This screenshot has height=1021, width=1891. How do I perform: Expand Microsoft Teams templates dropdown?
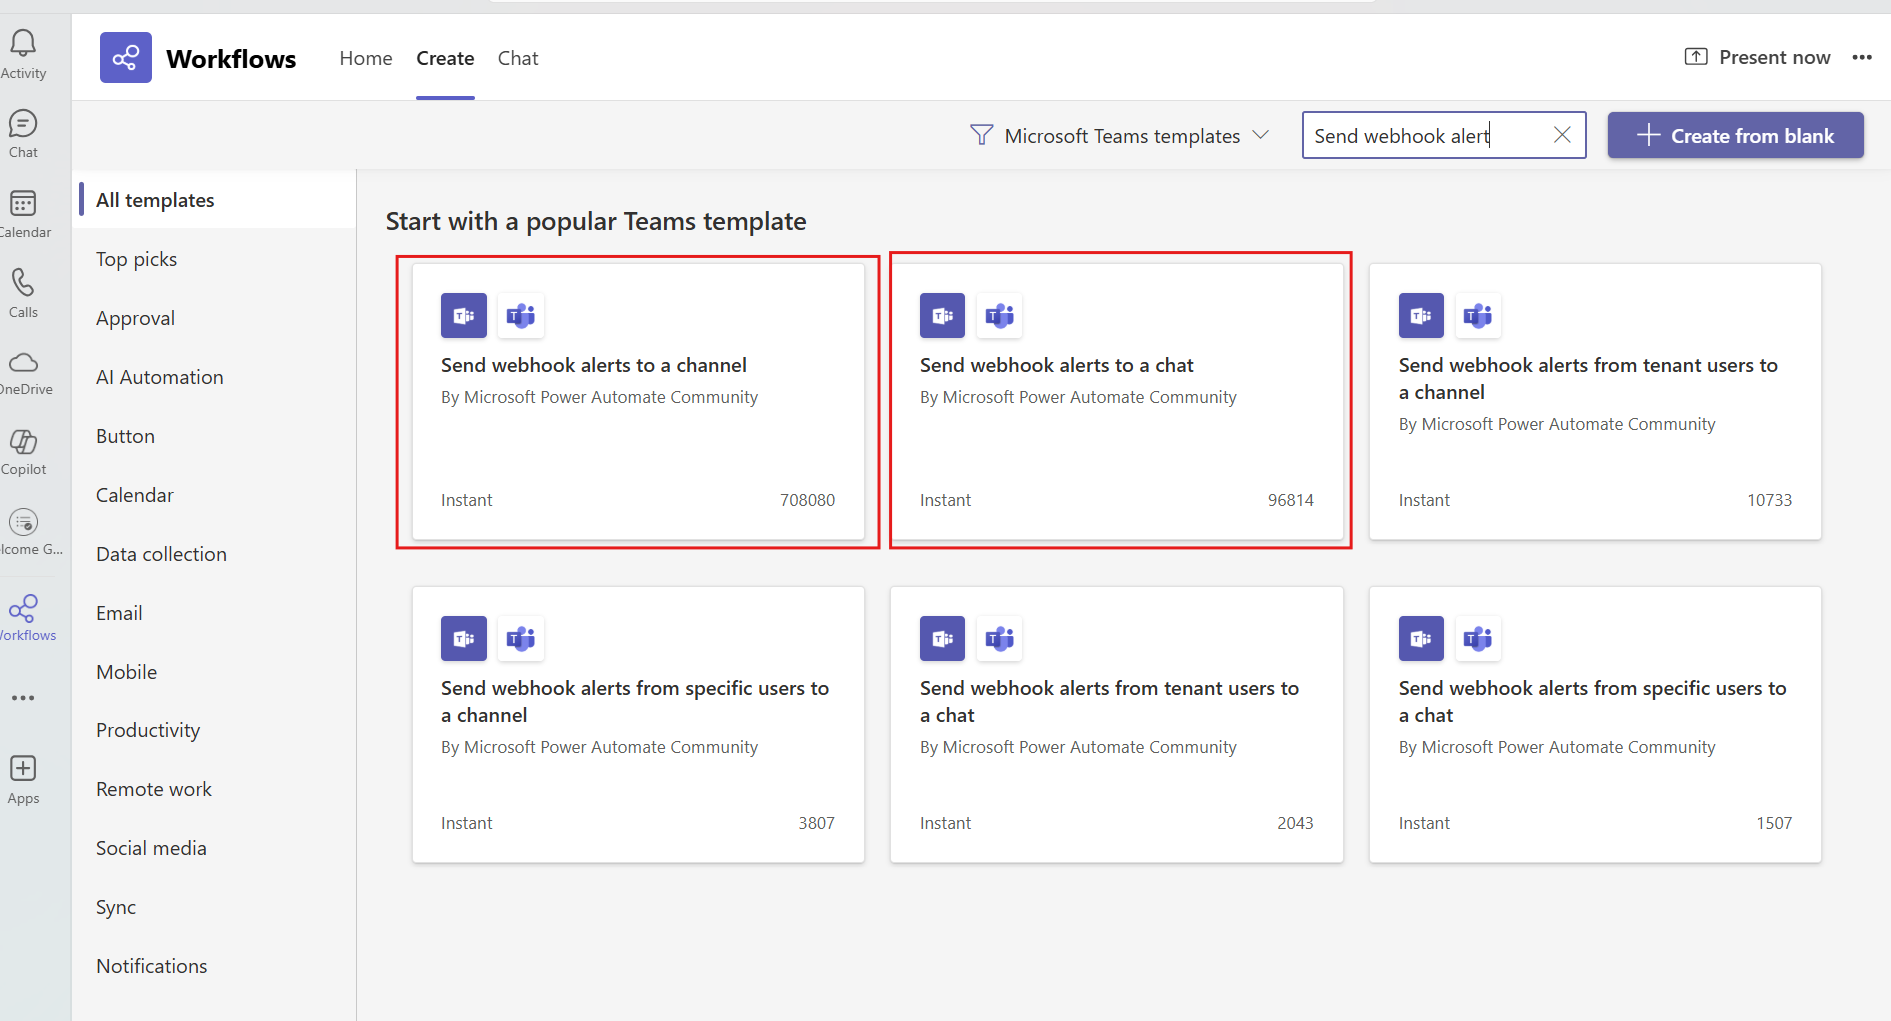(1120, 135)
